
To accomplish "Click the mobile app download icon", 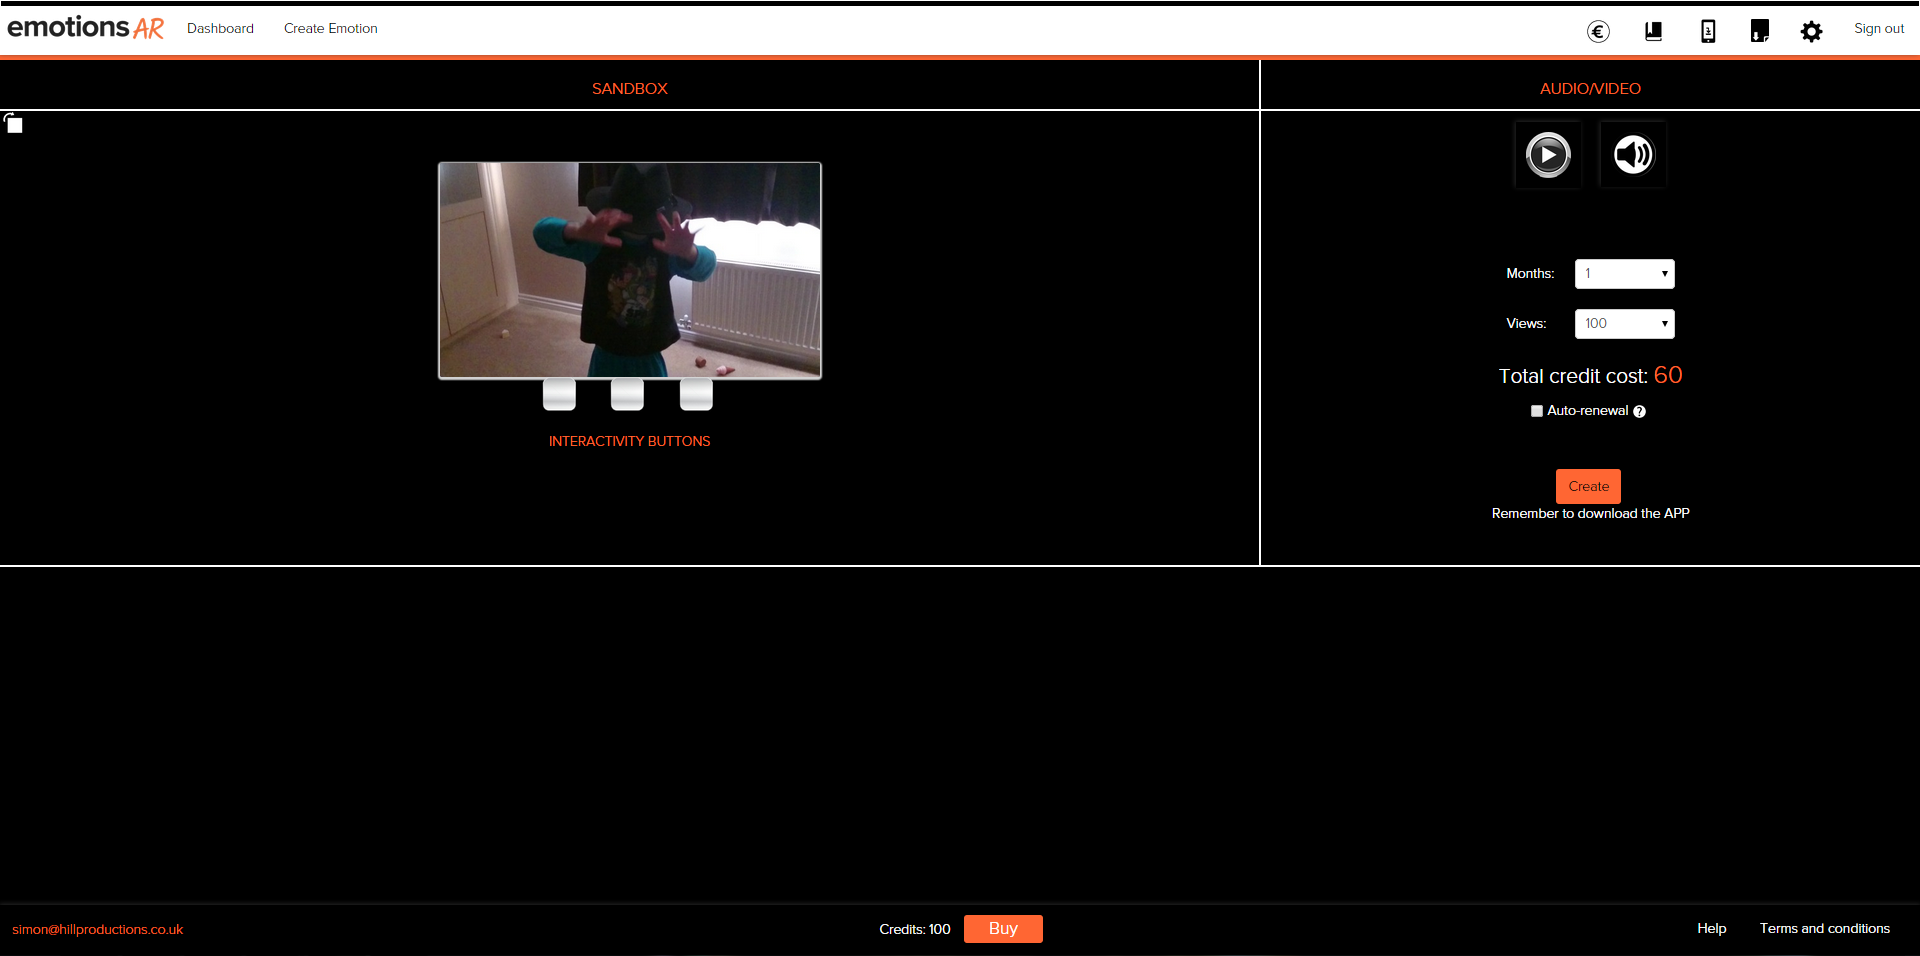I will (1708, 32).
